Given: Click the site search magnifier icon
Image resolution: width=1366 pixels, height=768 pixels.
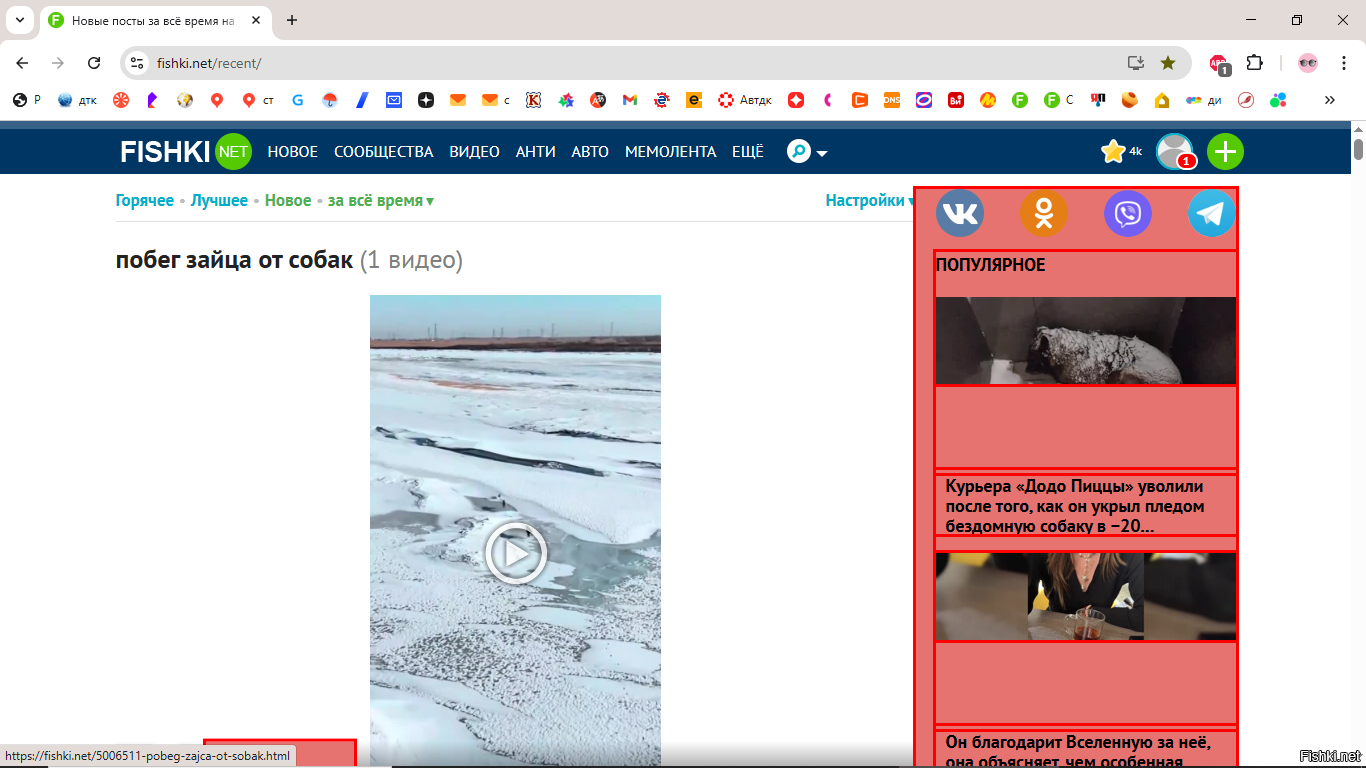Looking at the screenshot, I should pos(799,152).
